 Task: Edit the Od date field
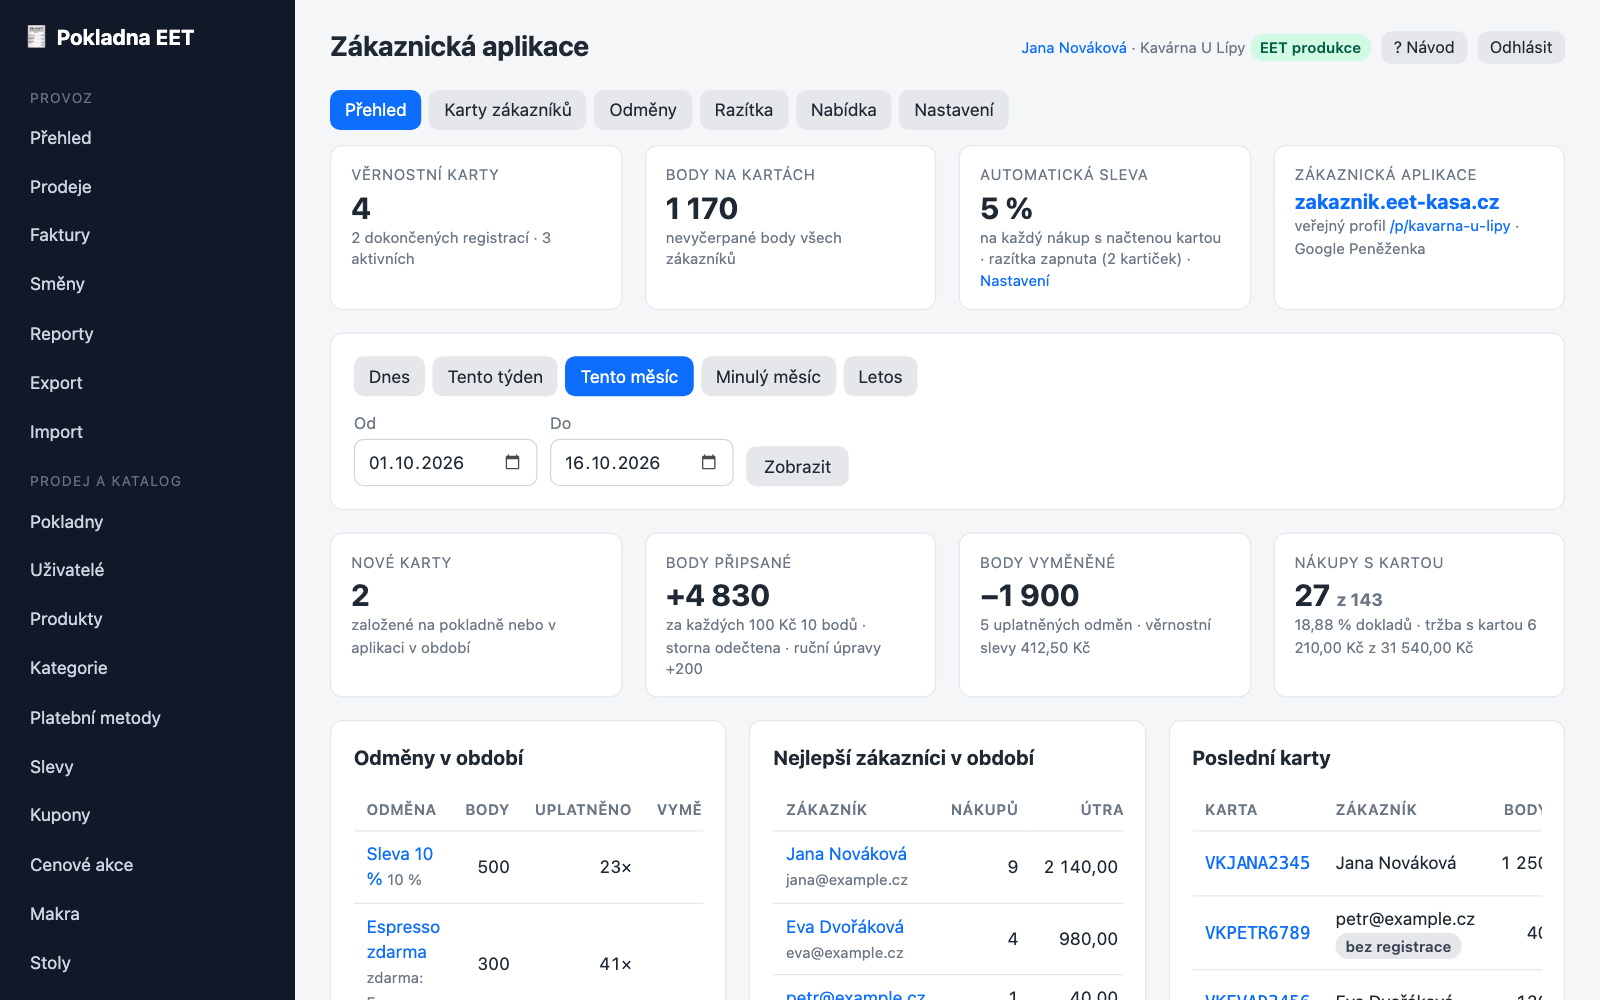pyautogui.click(x=445, y=463)
